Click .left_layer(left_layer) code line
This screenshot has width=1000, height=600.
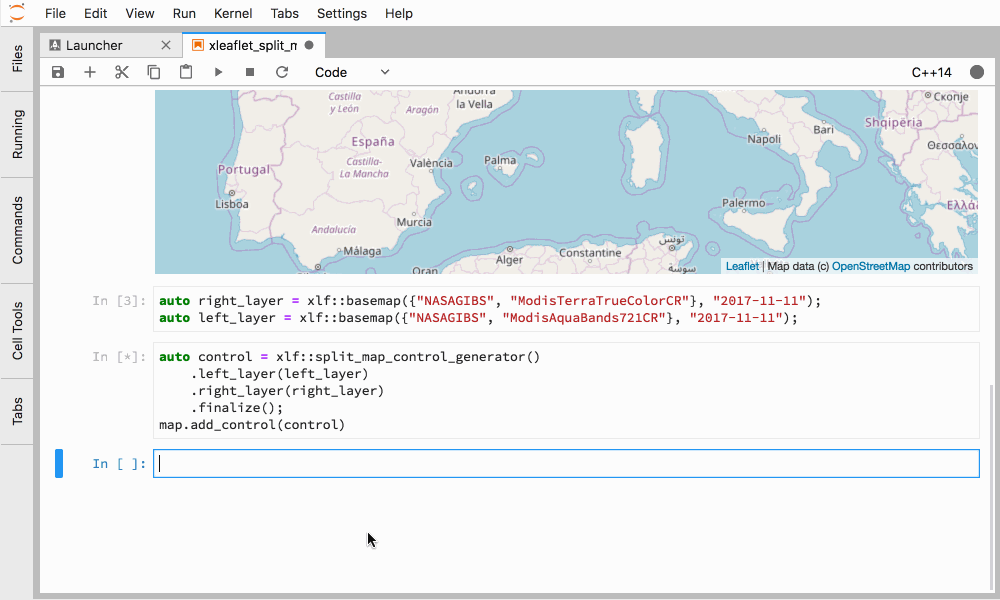pos(279,374)
